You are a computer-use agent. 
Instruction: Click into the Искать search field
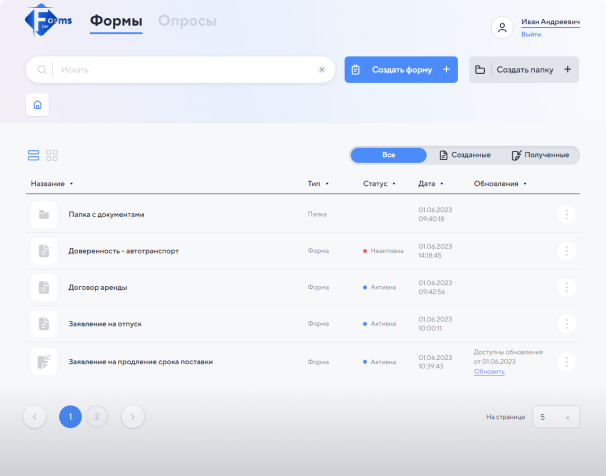pos(185,70)
